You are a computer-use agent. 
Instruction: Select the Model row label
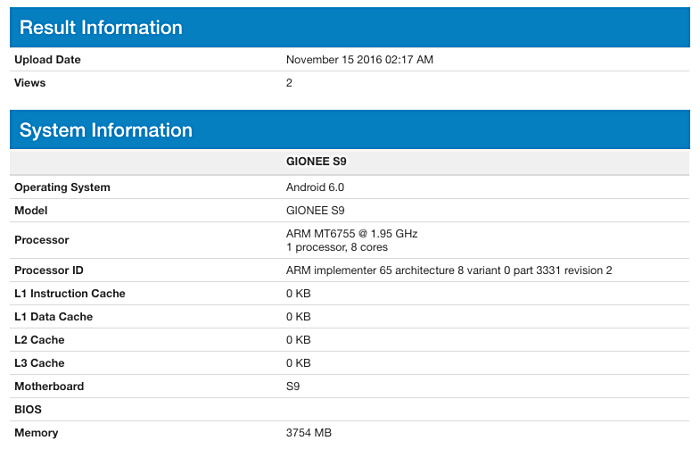click(x=31, y=210)
